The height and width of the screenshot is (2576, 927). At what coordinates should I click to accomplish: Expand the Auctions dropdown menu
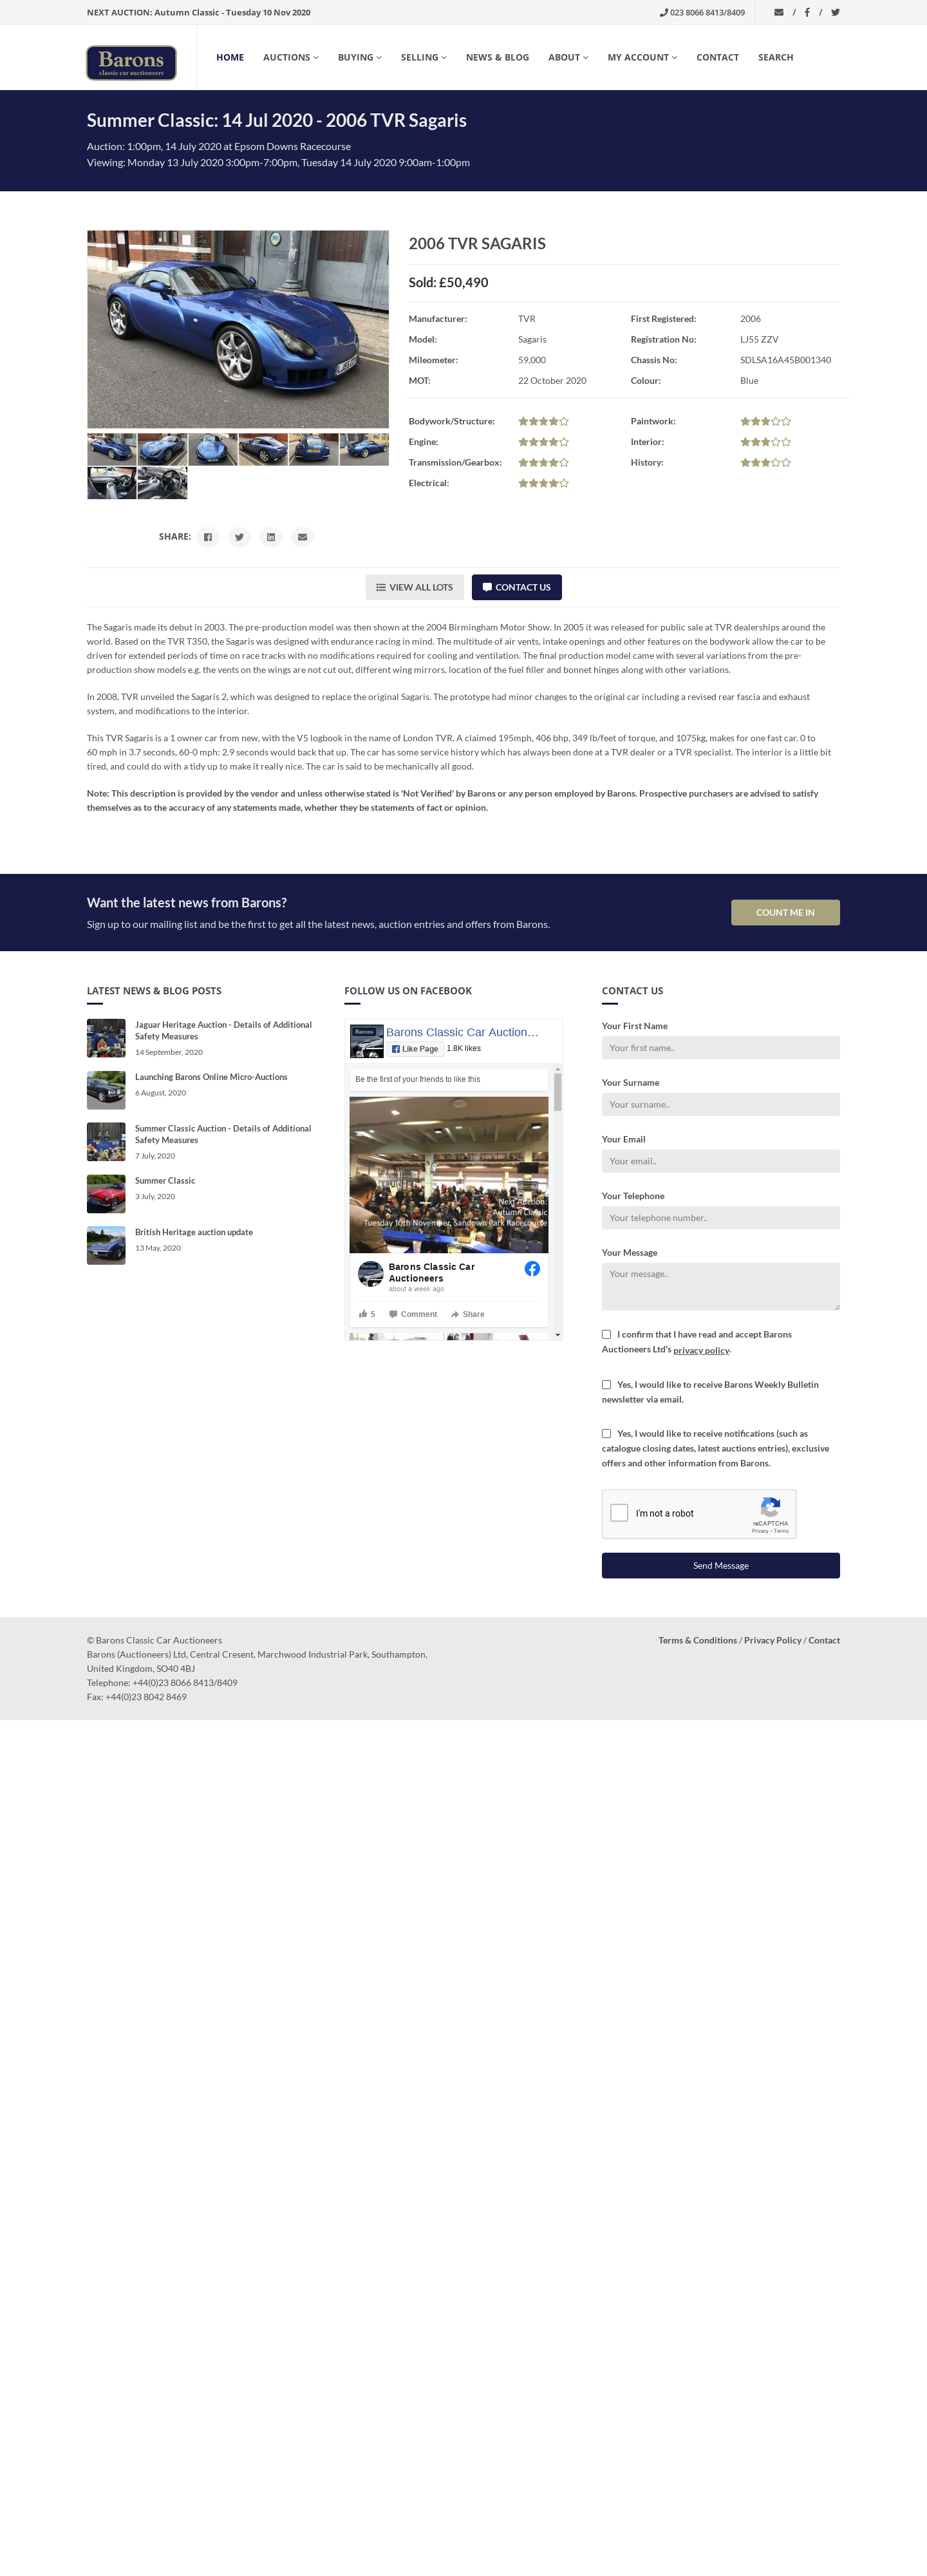tap(291, 58)
